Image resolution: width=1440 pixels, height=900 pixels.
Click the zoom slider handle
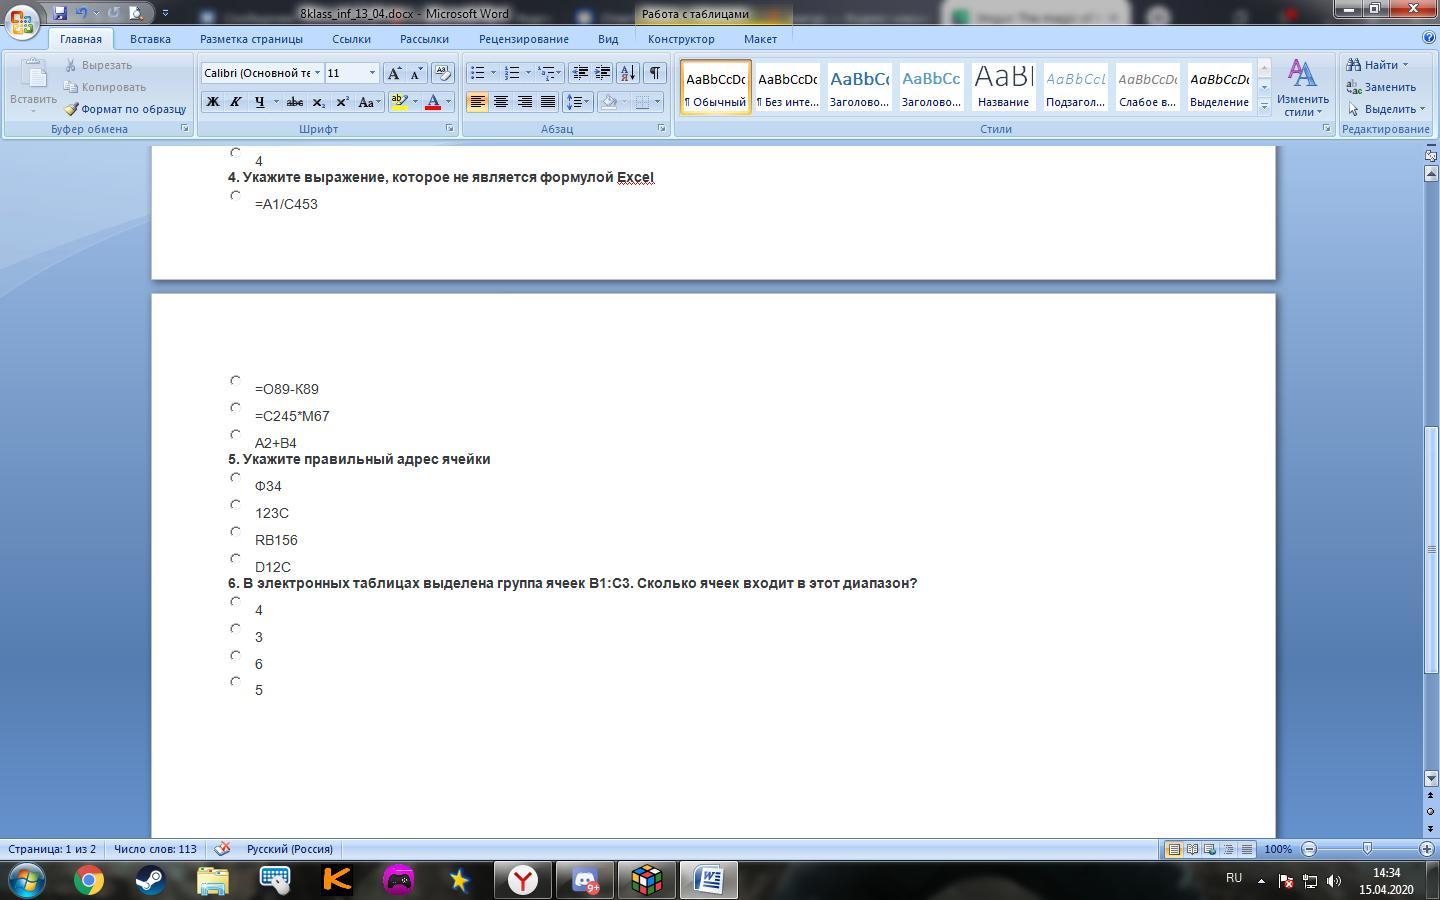1367,849
